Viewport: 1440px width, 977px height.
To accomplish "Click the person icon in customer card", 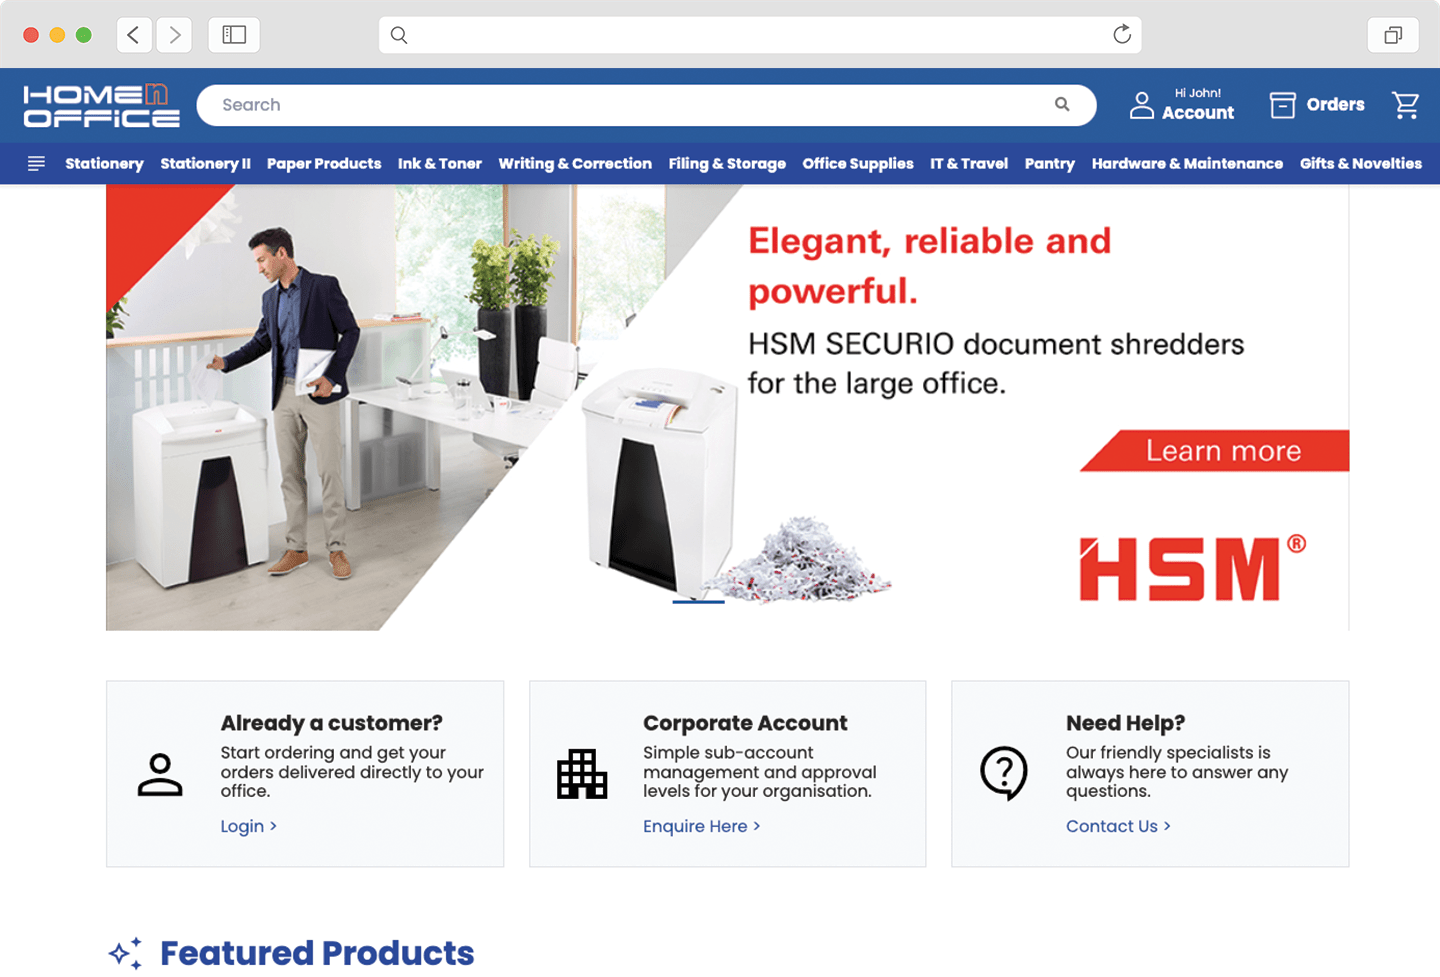I will pos(160,775).
